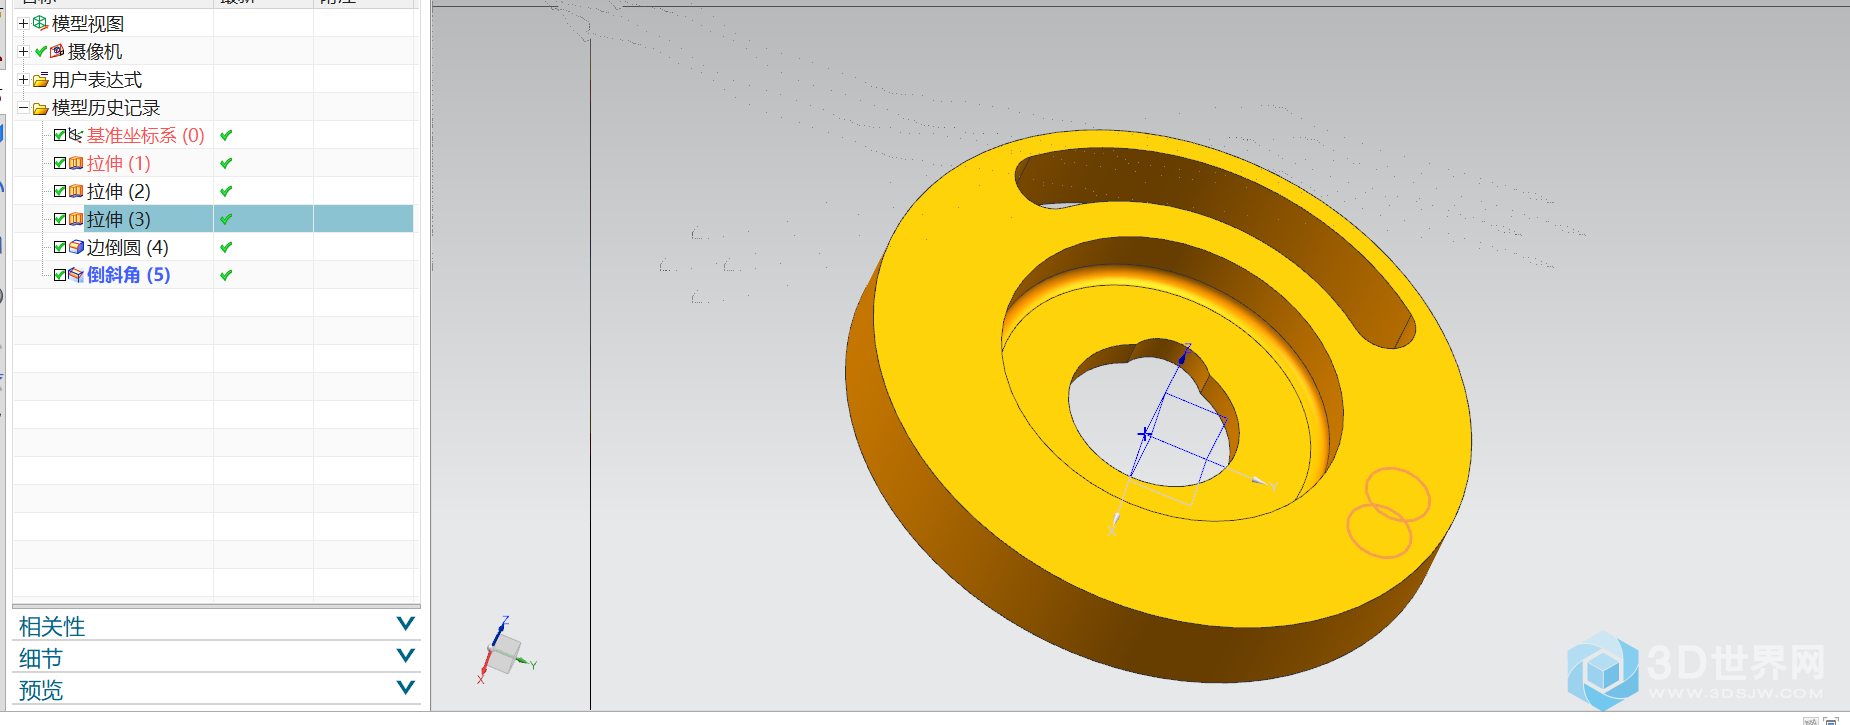Select the 基准坐标系 (0) feature
The height and width of the screenshot is (725, 1850).
[146, 135]
